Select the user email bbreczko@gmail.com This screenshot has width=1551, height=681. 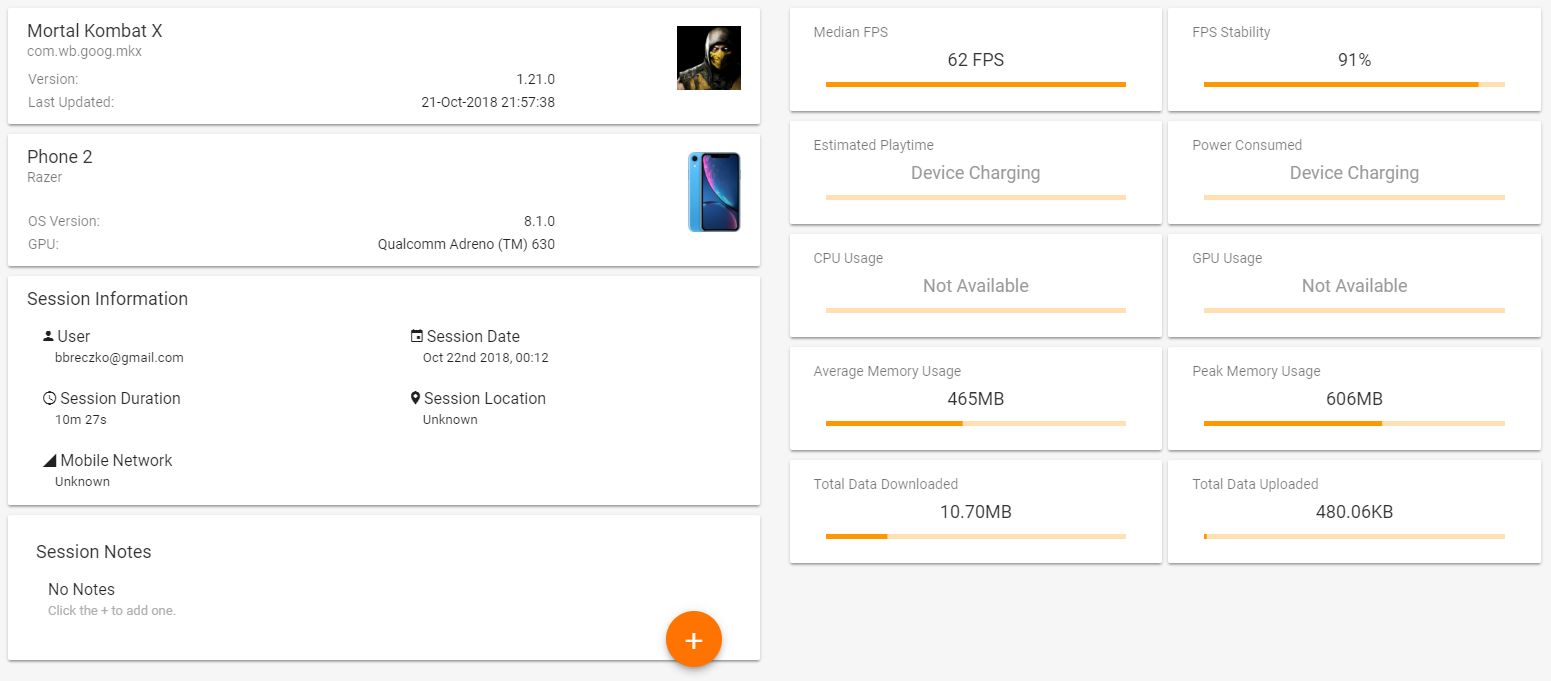(119, 357)
